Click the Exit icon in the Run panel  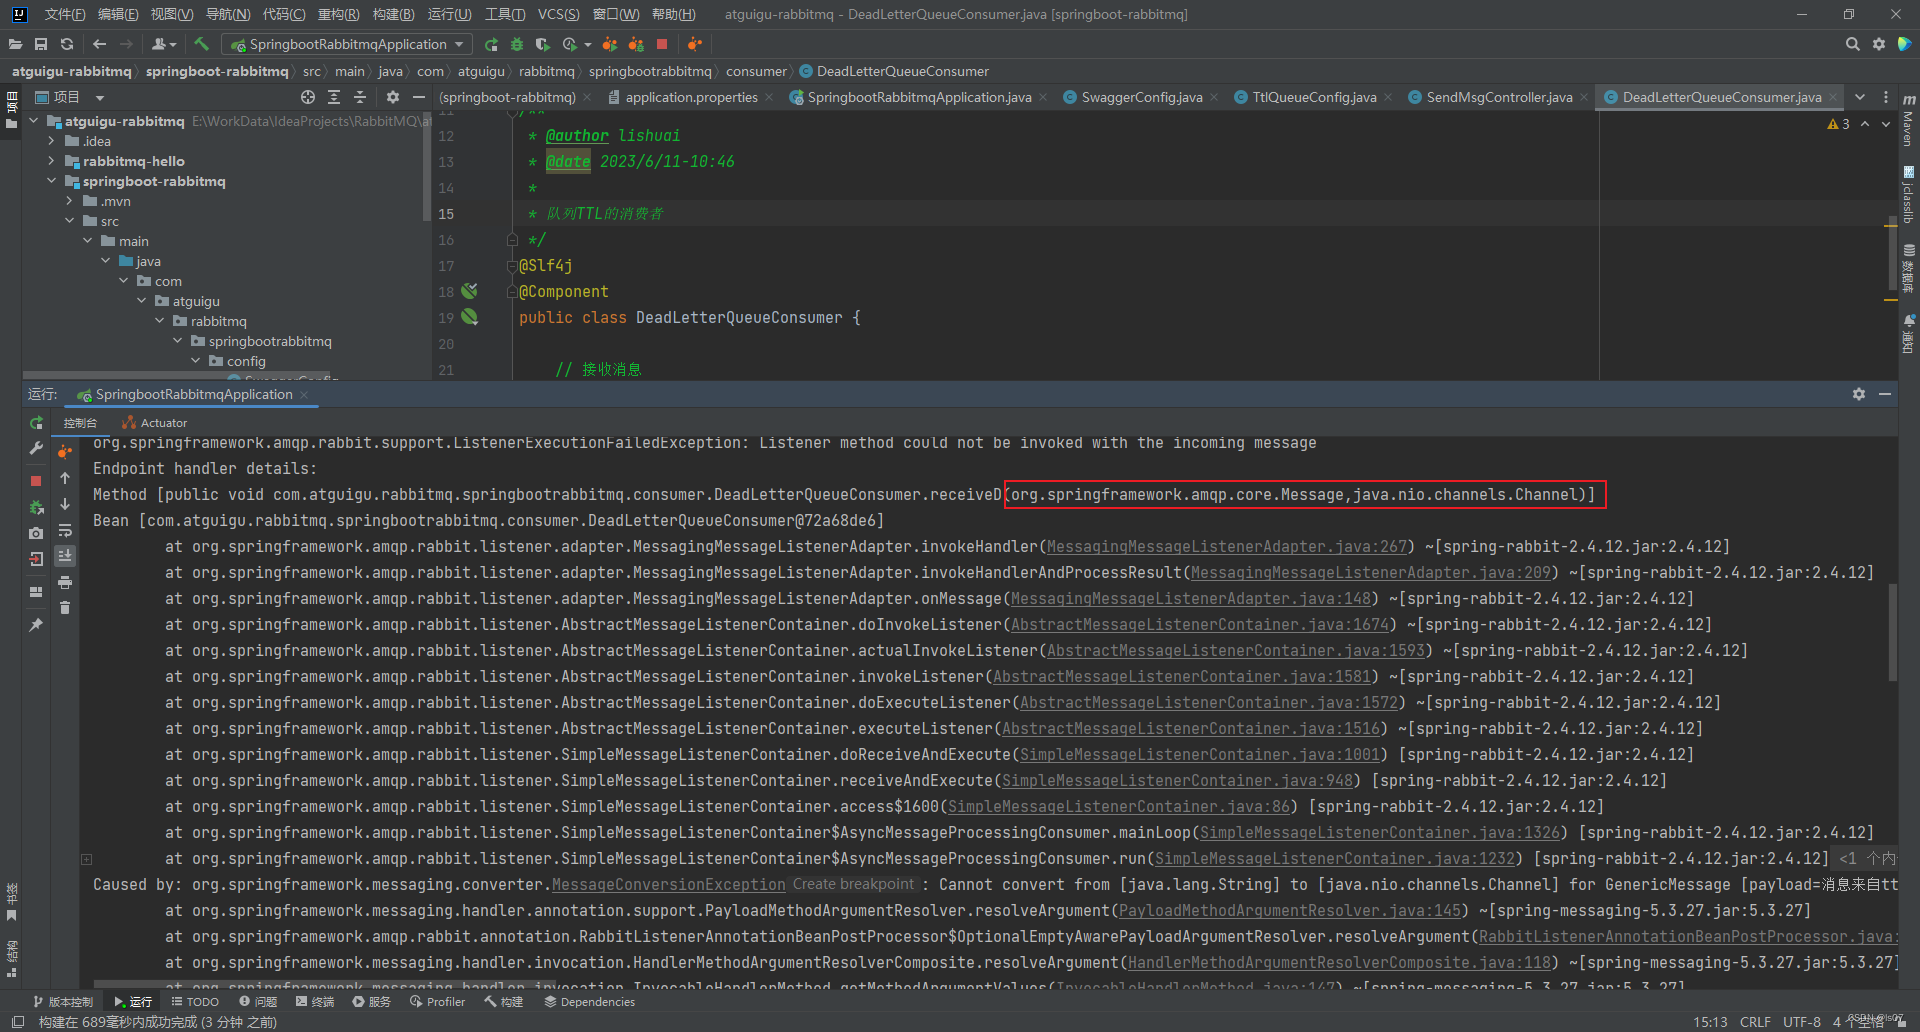[x=36, y=559]
